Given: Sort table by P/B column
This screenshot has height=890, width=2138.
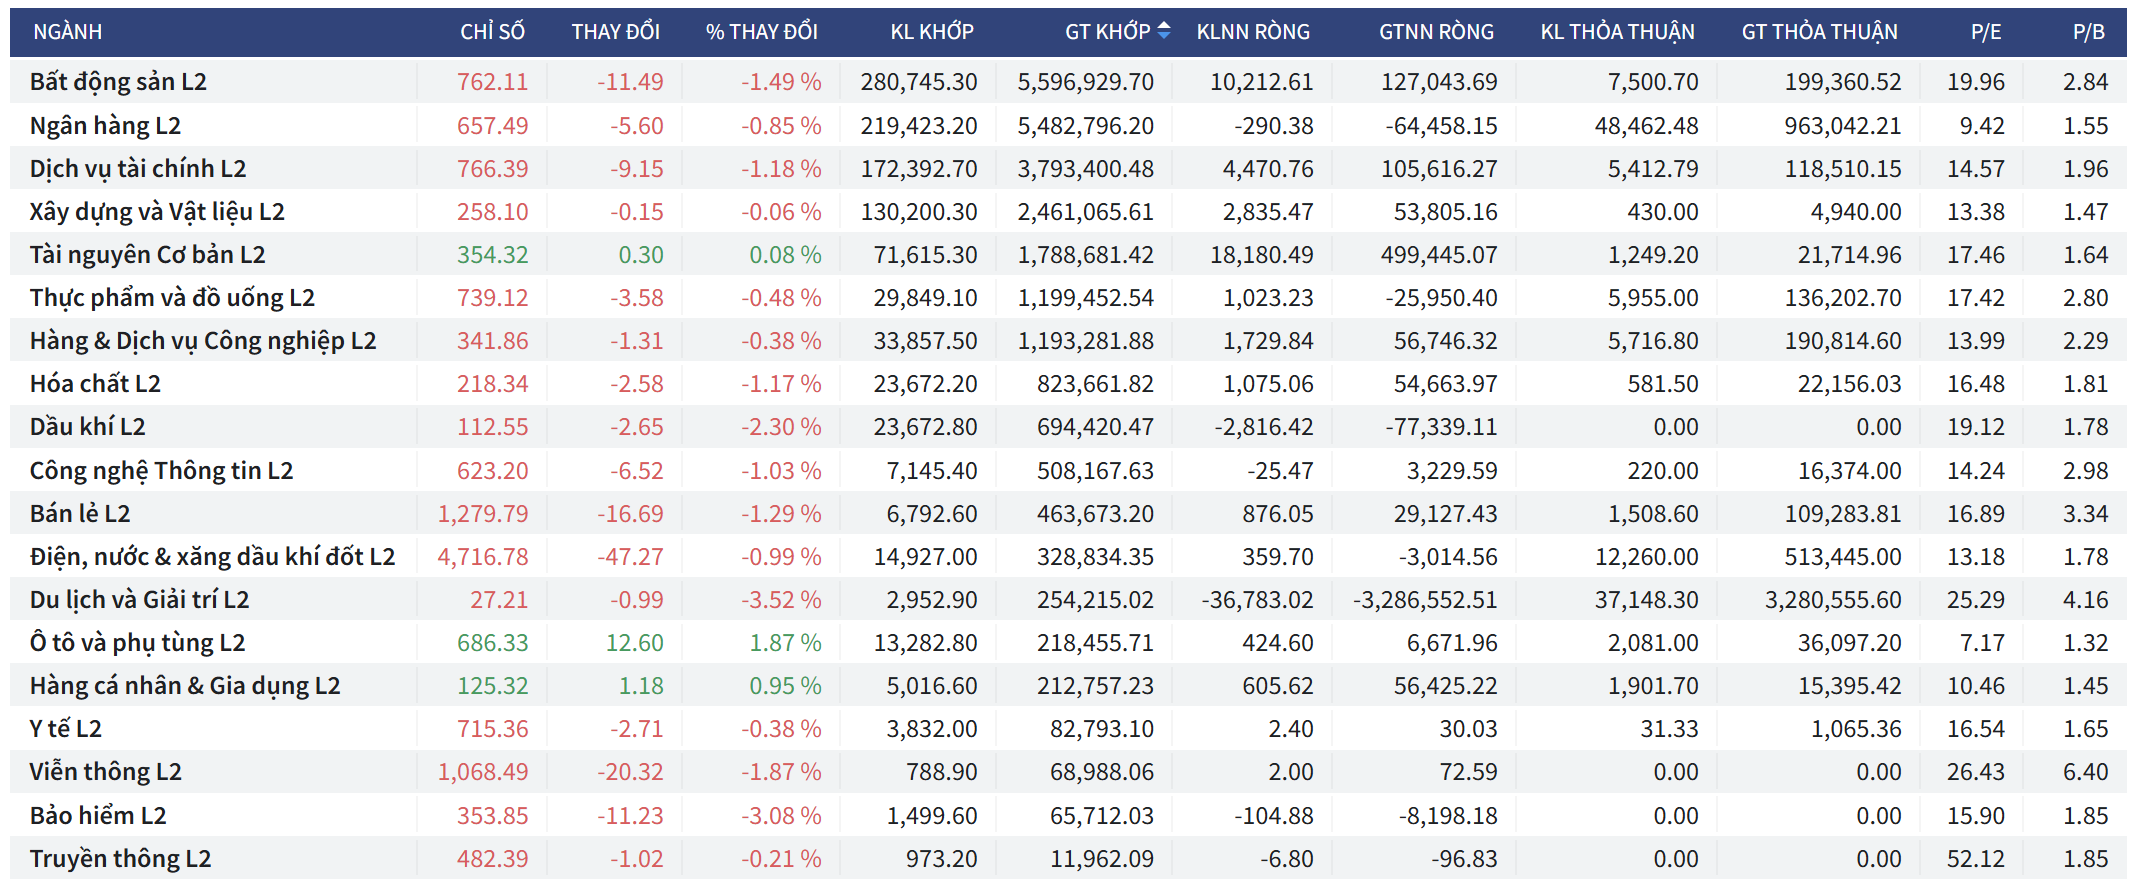Looking at the screenshot, I should click(x=2088, y=32).
